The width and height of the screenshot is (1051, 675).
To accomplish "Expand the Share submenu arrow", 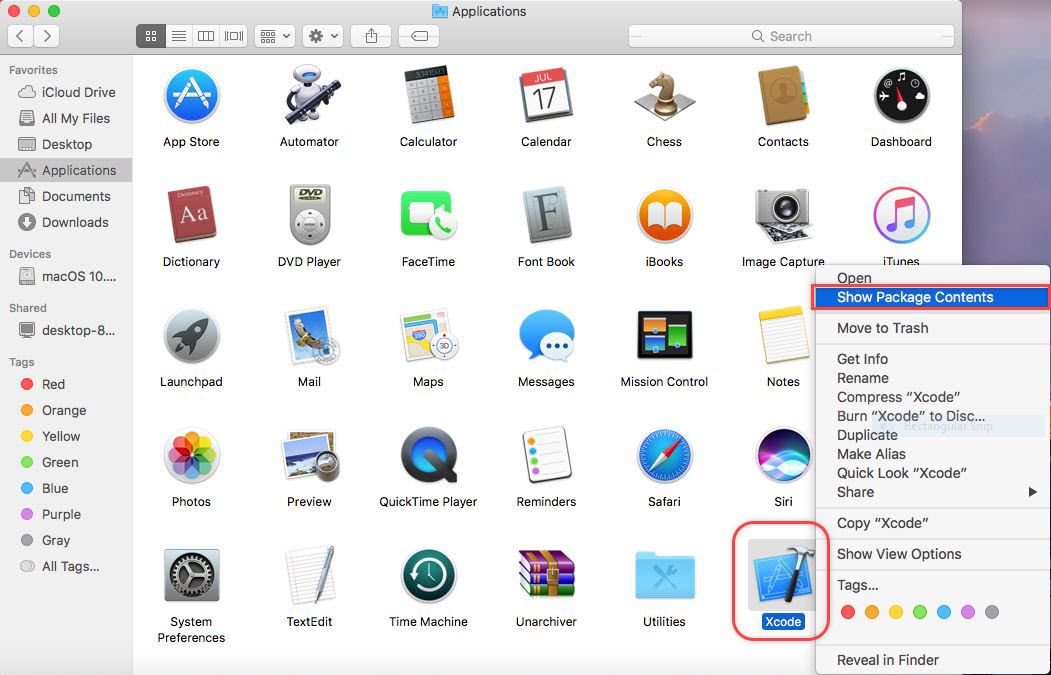I will point(1032,492).
